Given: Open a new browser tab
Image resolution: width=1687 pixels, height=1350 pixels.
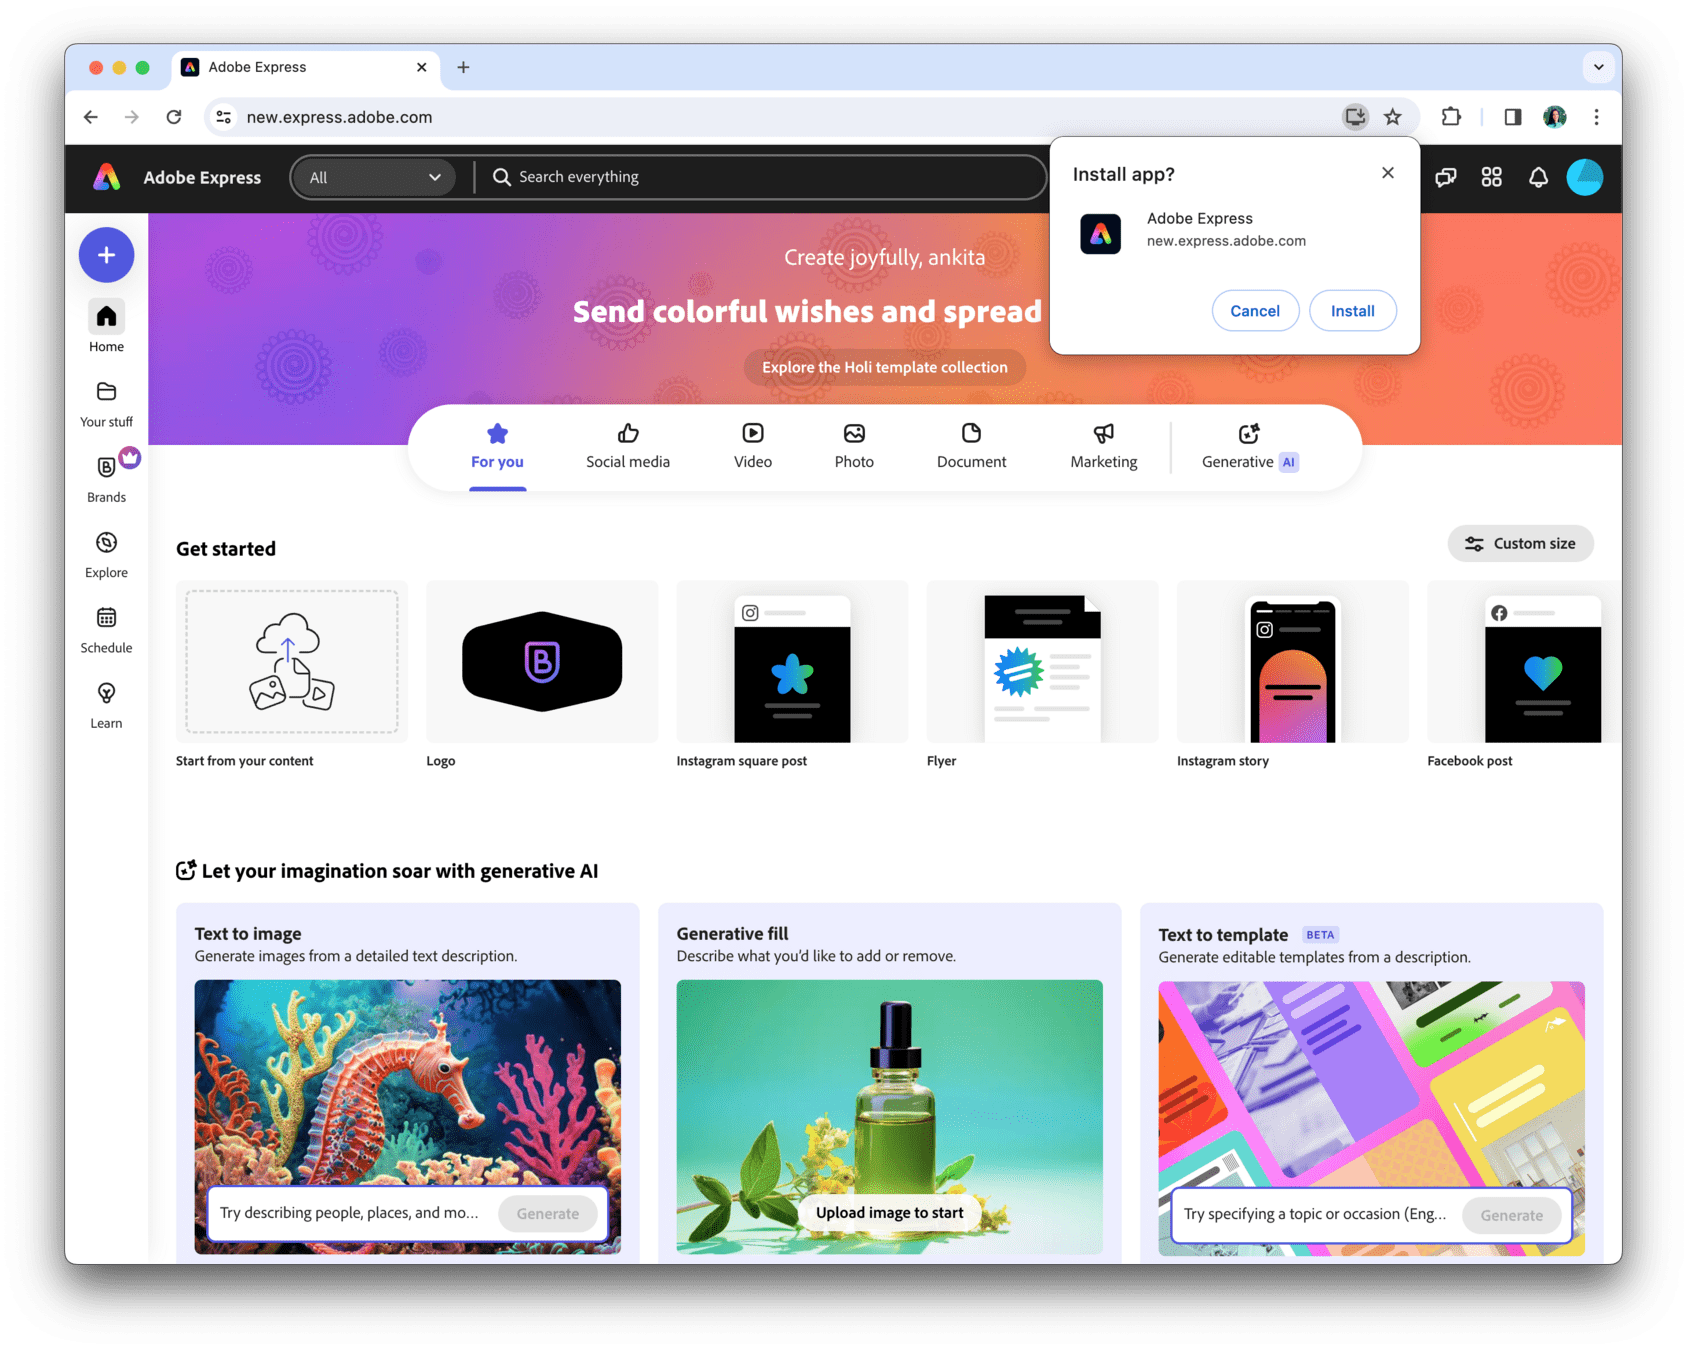Looking at the screenshot, I should [463, 67].
